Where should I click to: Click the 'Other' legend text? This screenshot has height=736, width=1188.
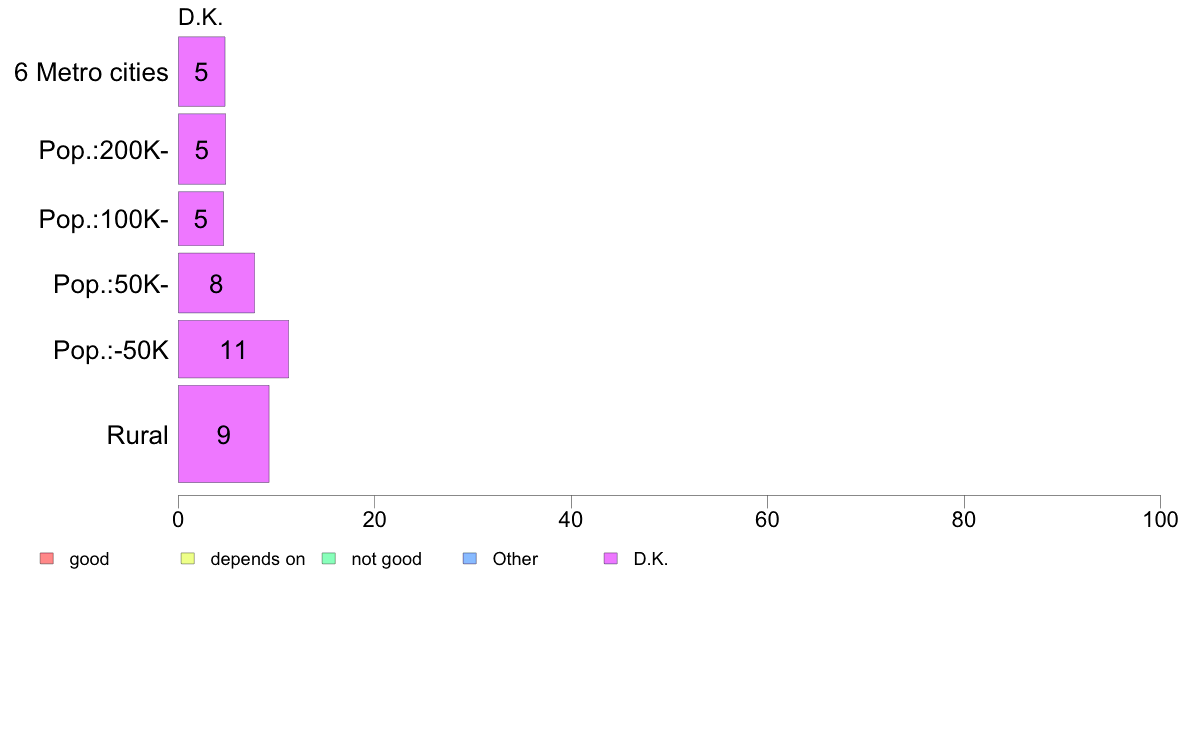click(x=515, y=559)
